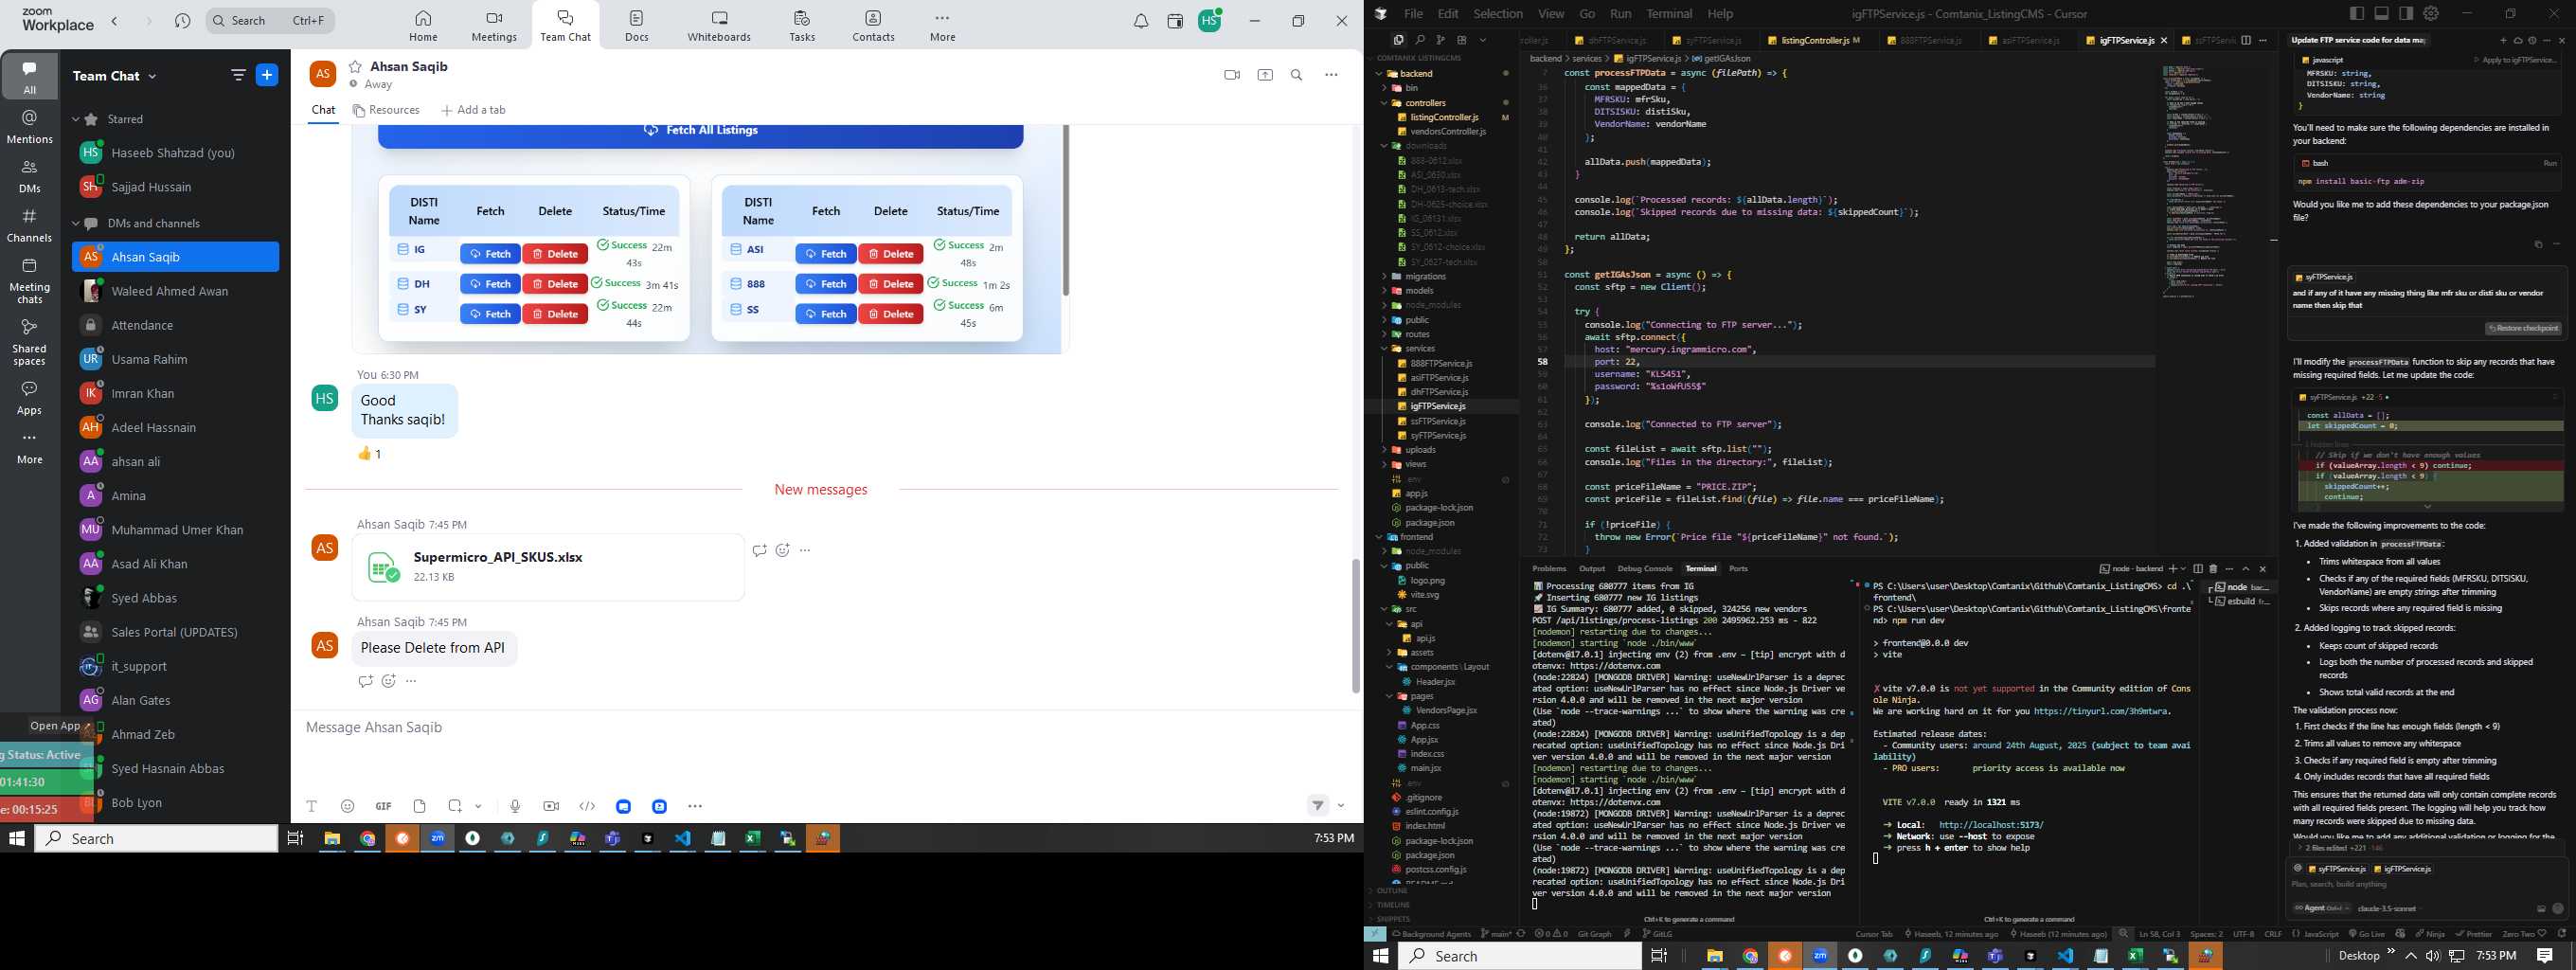The image size is (2576, 970).
Task: Attach file in Zoom message composer
Action: coord(419,806)
